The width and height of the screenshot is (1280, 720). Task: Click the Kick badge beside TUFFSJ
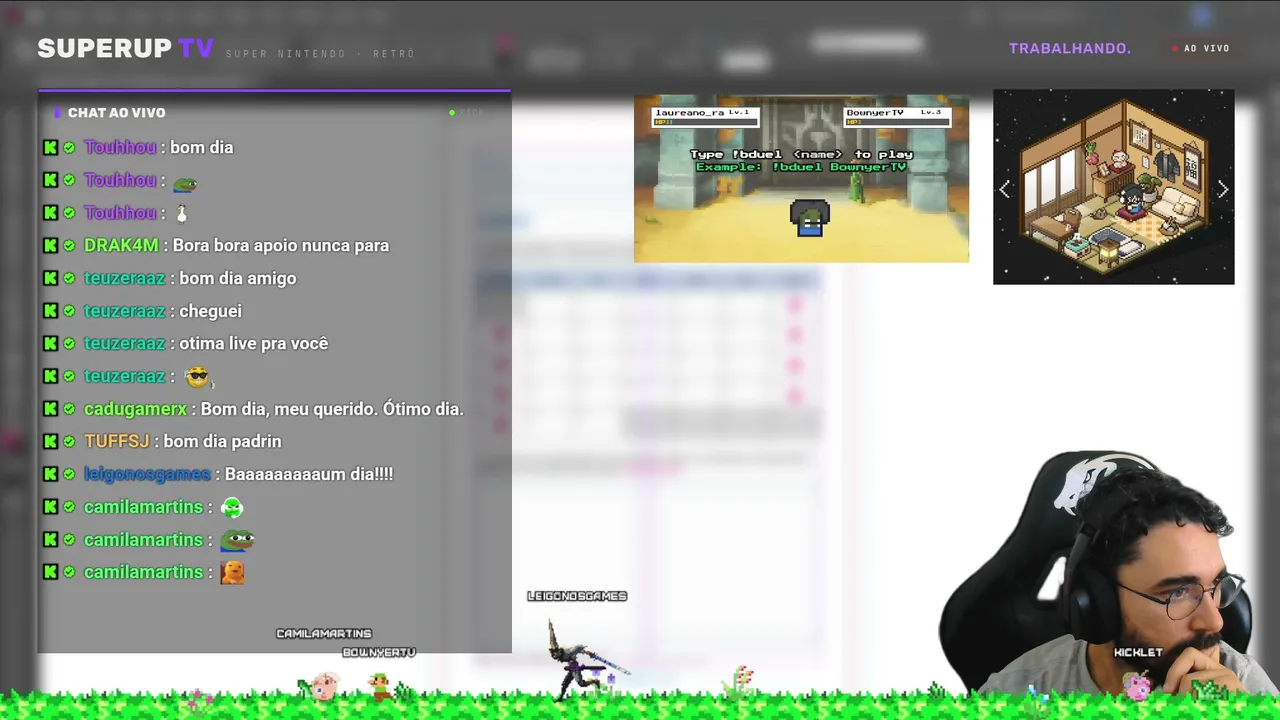[x=51, y=441]
